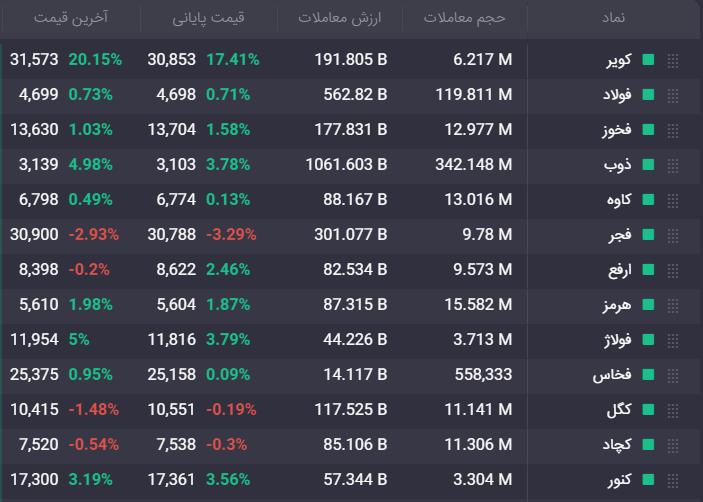
Task: Select the 301.077 B trade value
Action: [351, 234]
